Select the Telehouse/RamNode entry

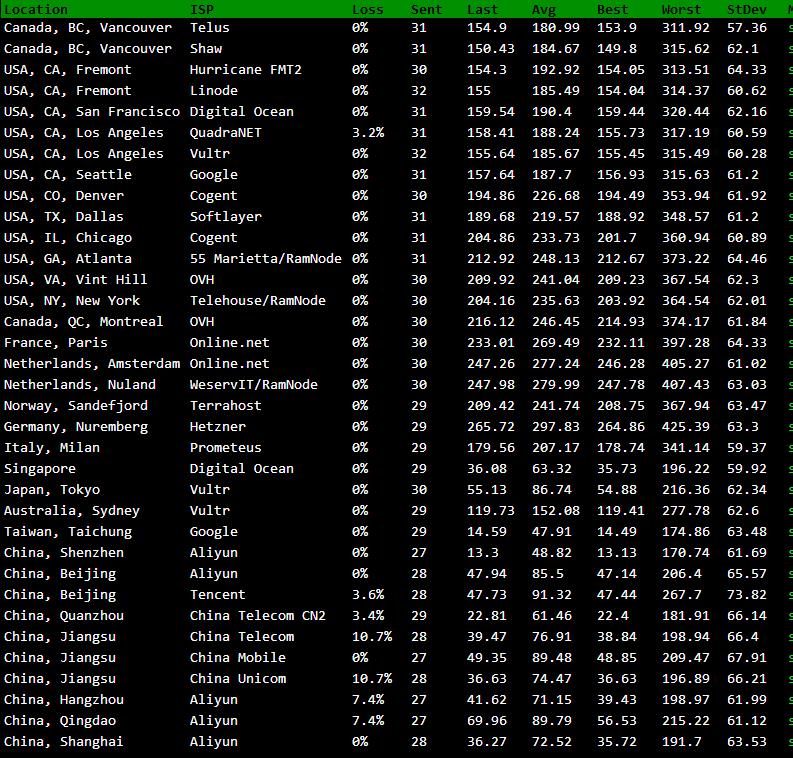click(x=257, y=300)
